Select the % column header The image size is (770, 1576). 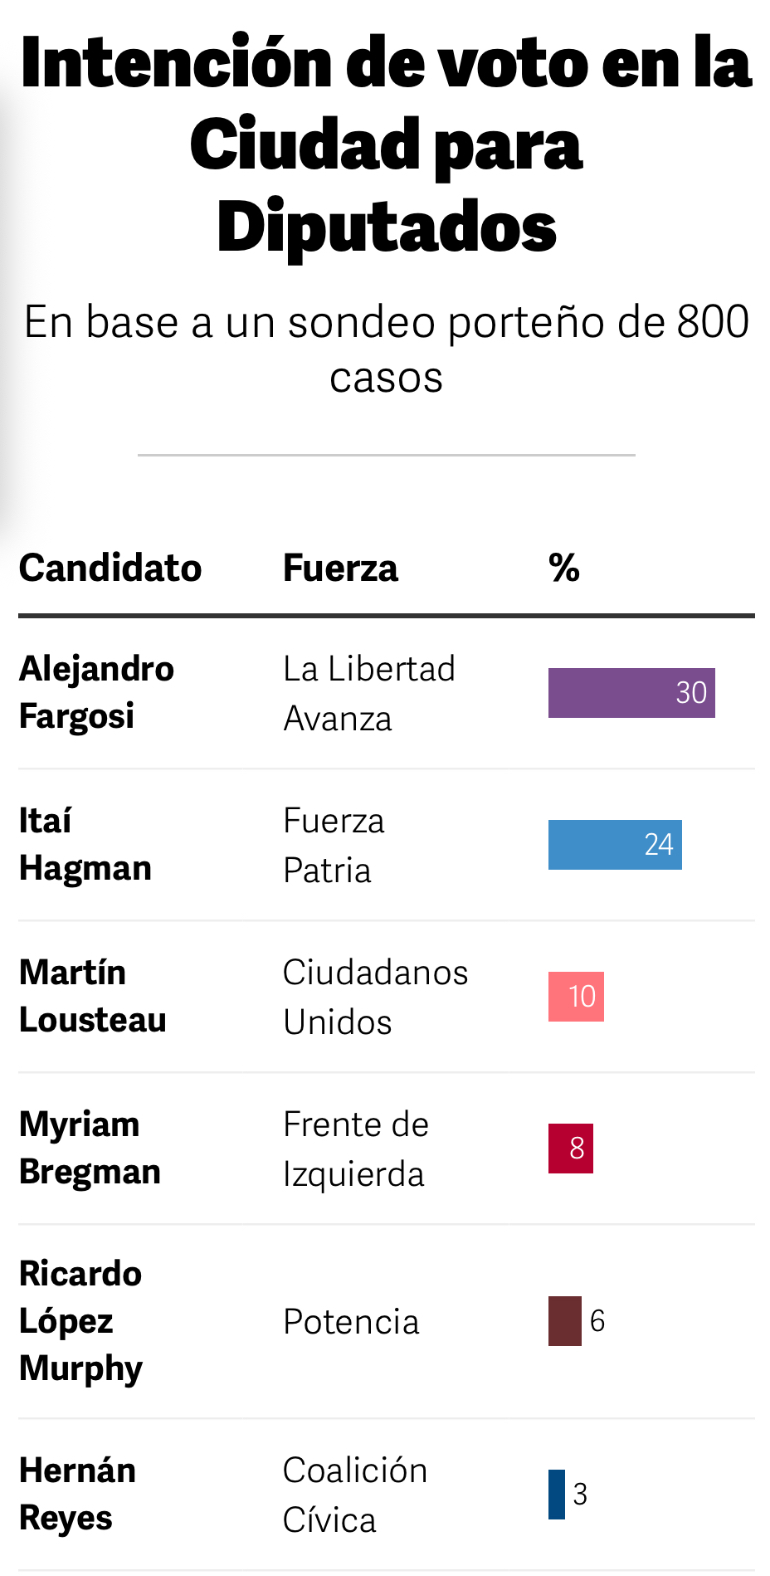[x=564, y=568]
